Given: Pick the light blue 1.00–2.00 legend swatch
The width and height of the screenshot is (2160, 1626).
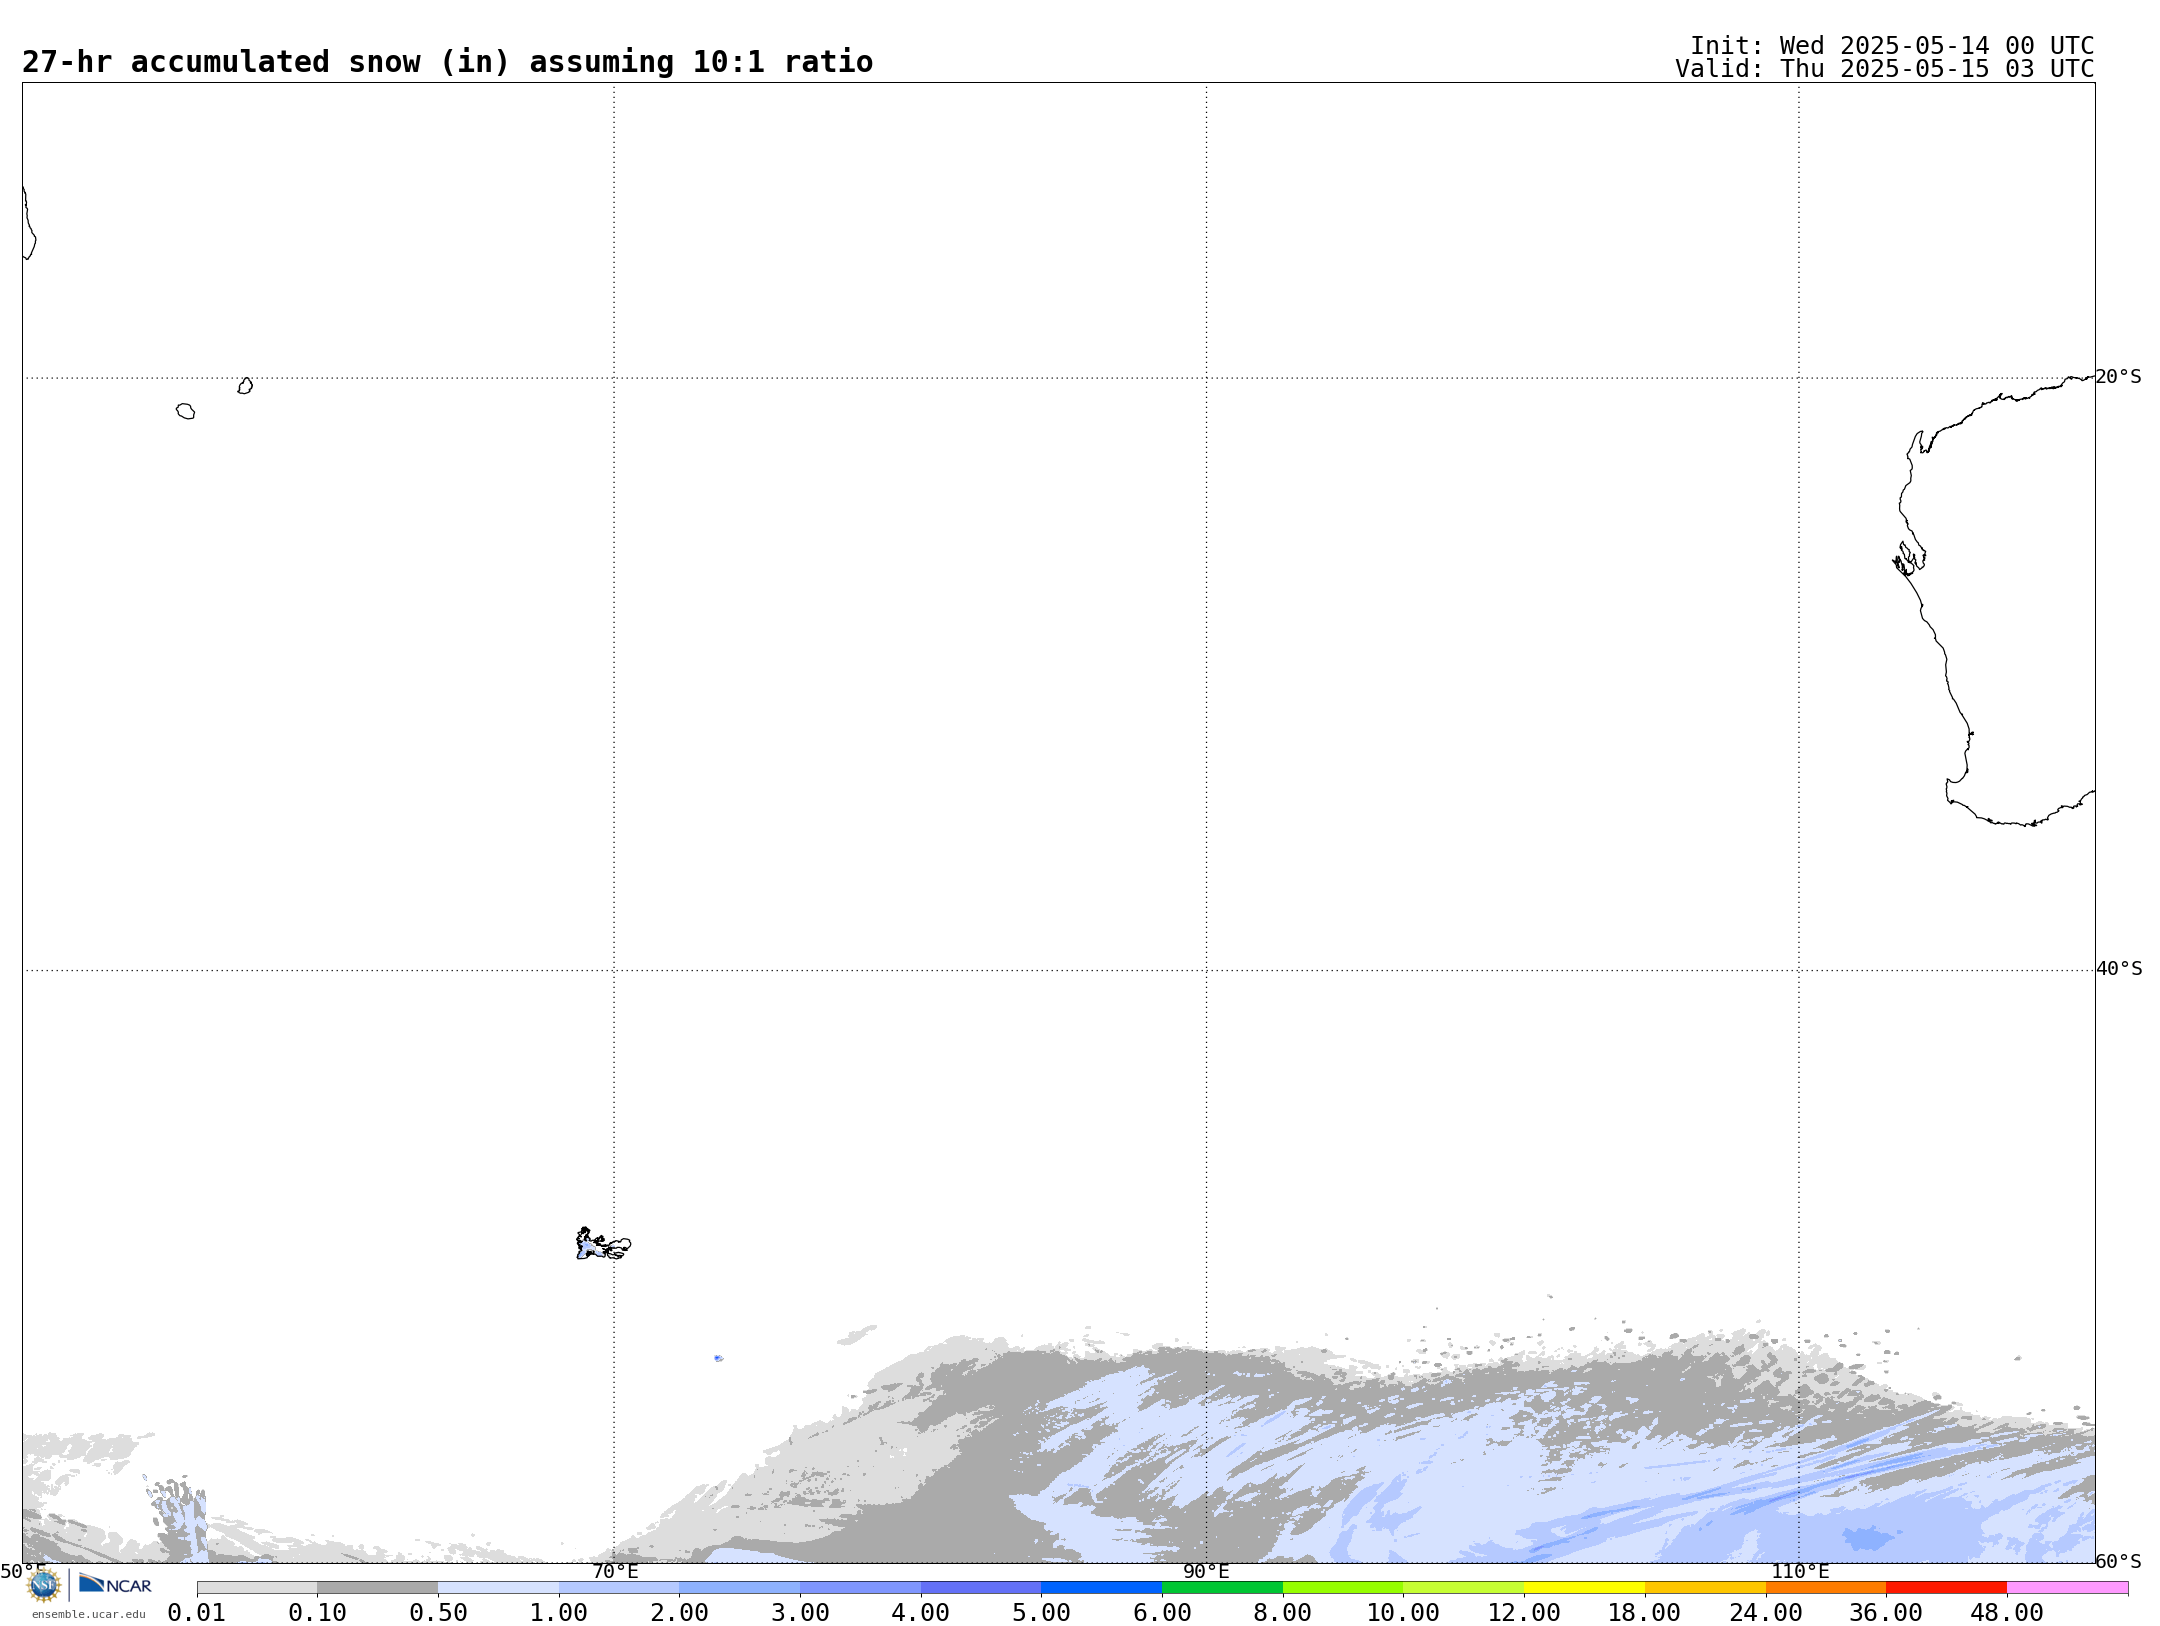Looking at the screenshot, I should pos(619,1588).
